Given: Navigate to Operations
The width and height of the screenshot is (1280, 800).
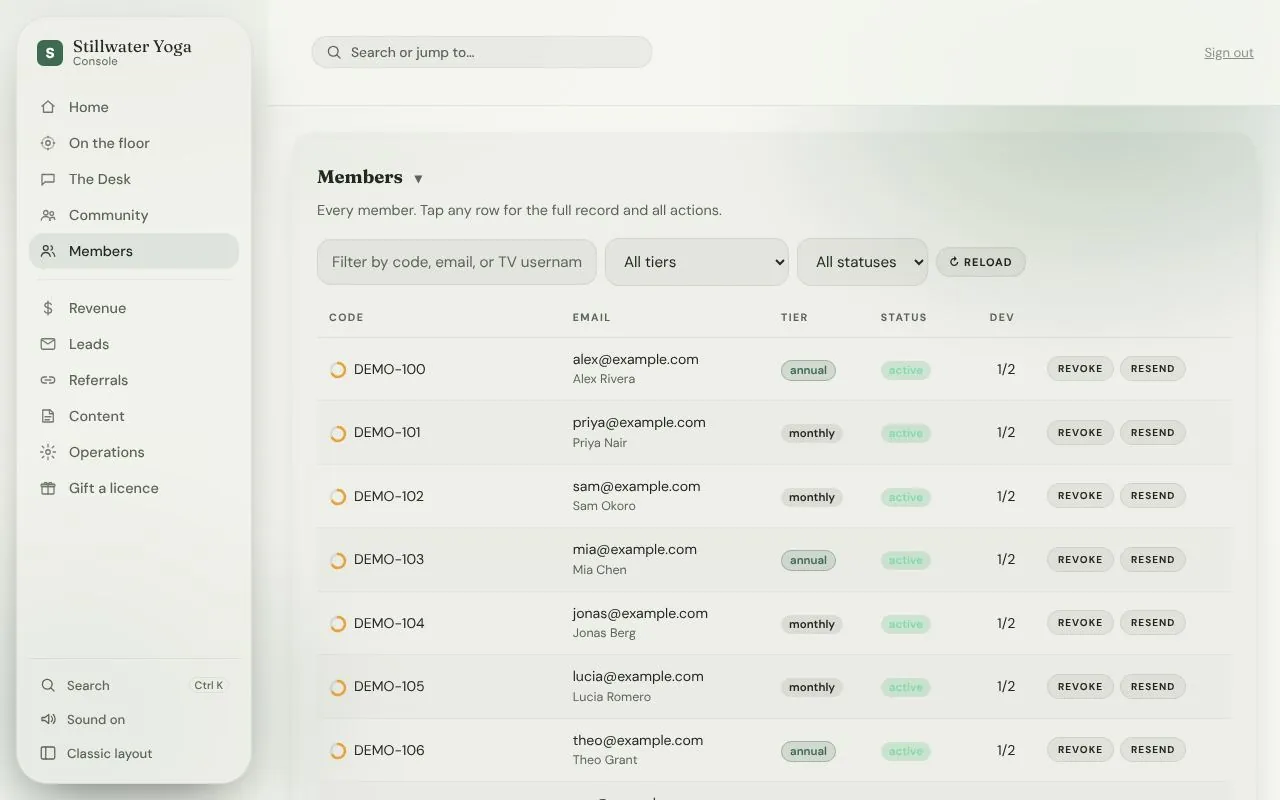Looking at the screenshot, I should click(134, 452).
